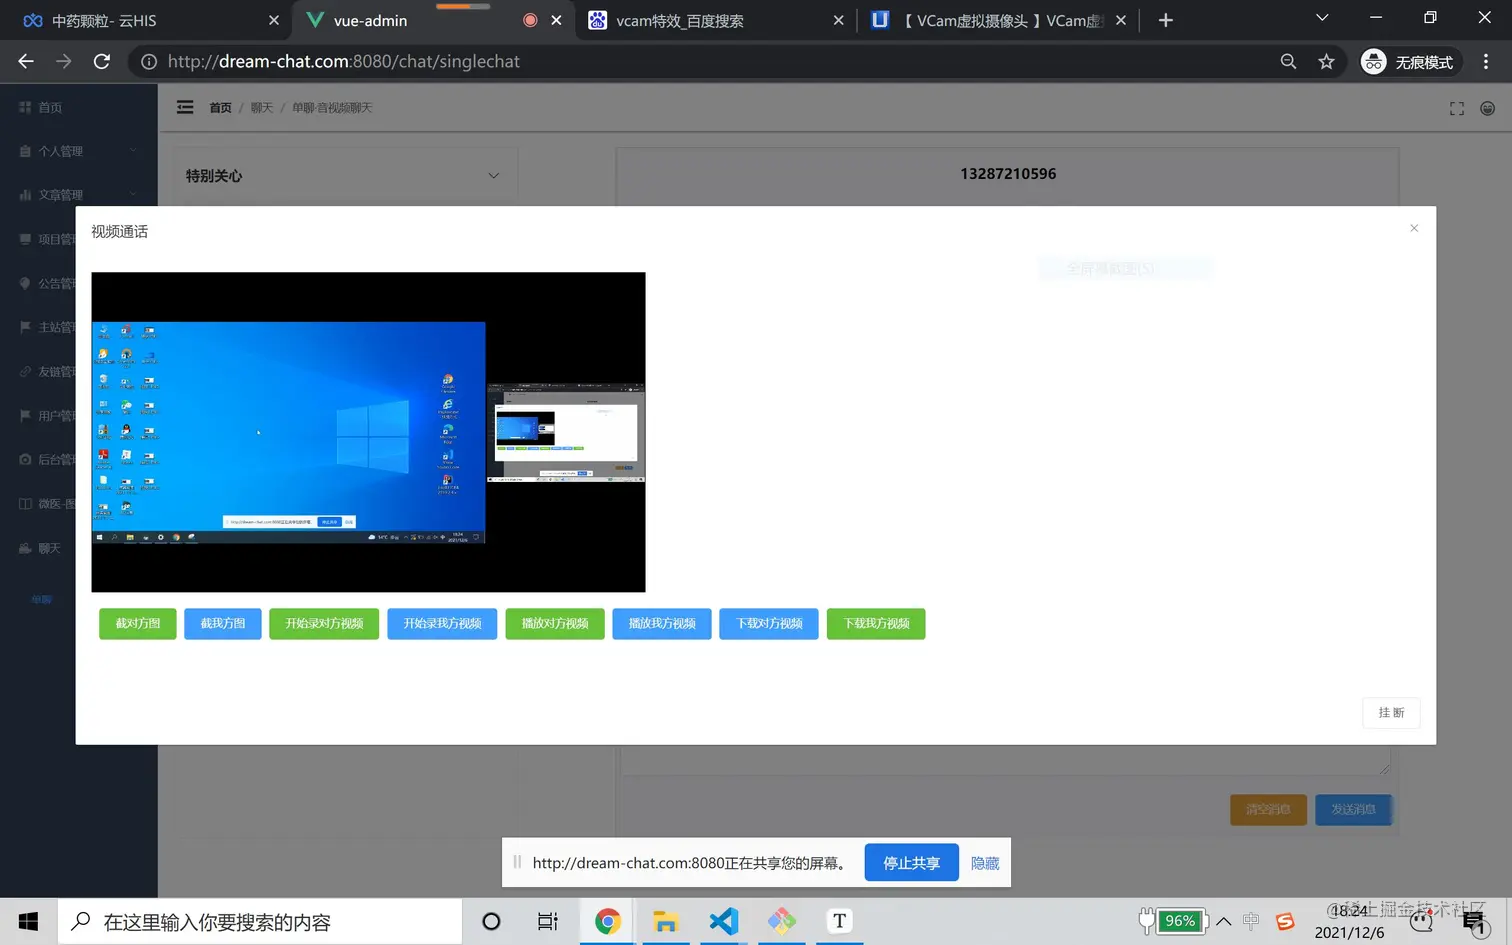The image size is (1512, 945).
Task: Click the 无痕模式 incognito indicator
Action: coord(1408,62)
